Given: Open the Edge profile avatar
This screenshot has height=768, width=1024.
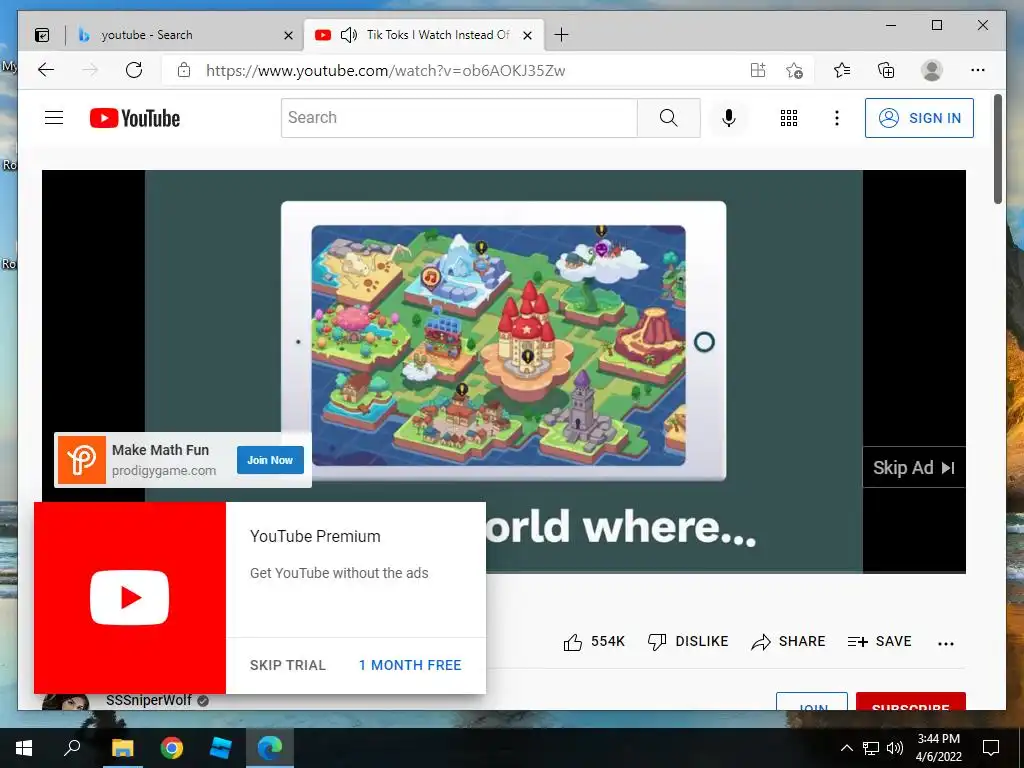Looking at the screenshot, I should (932, 70).
